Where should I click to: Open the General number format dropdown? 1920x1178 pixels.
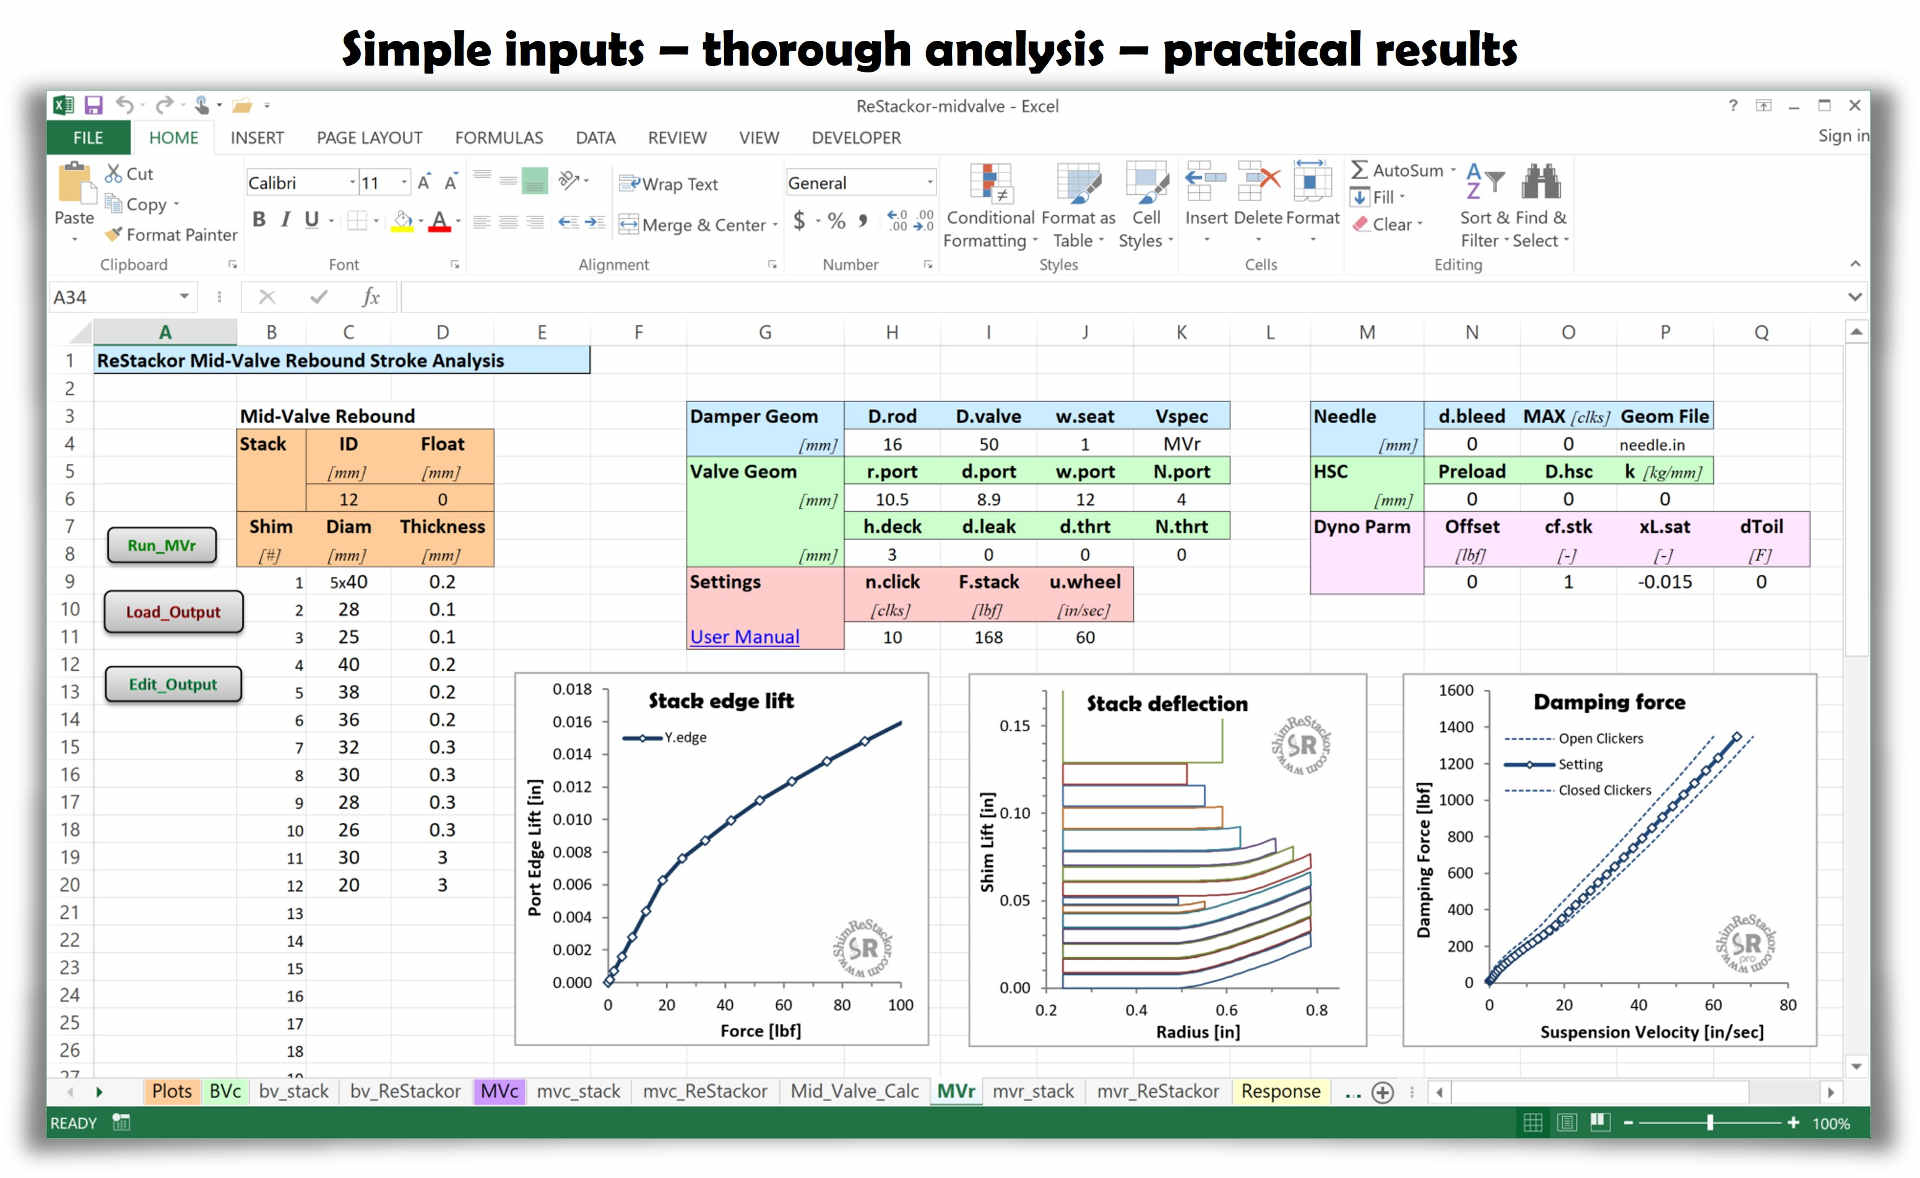929,183
